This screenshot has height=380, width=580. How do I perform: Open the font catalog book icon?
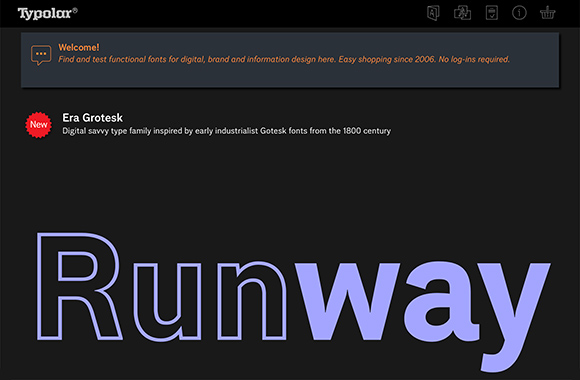(433, 13)
